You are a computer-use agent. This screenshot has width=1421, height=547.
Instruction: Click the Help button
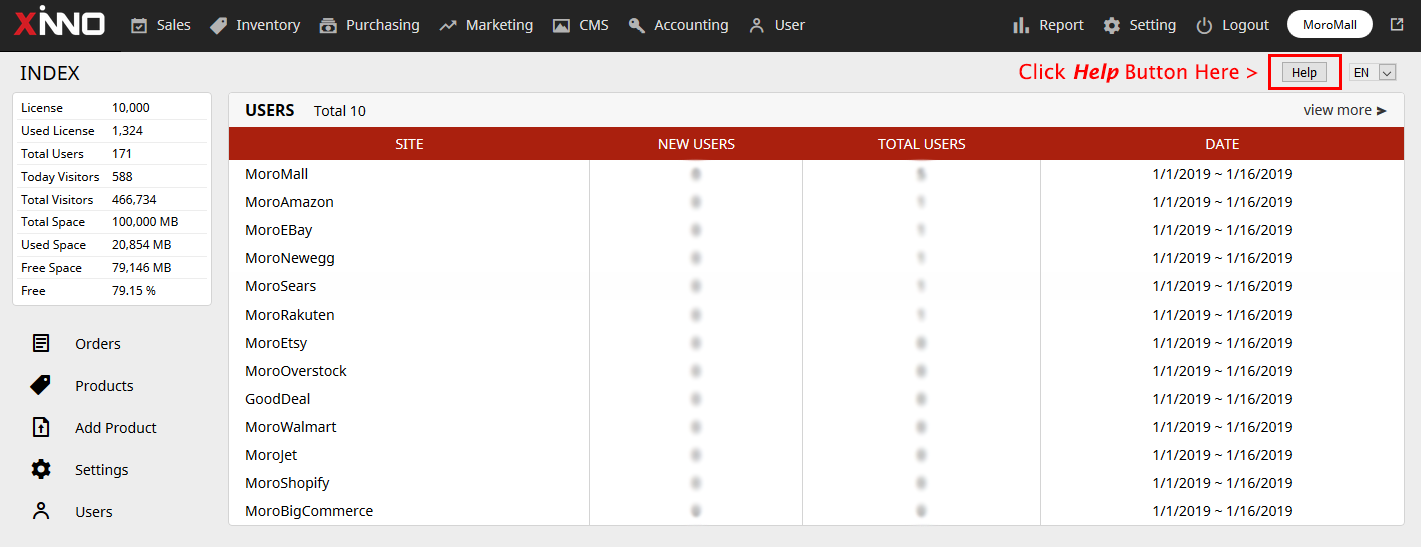[1304, 73]
